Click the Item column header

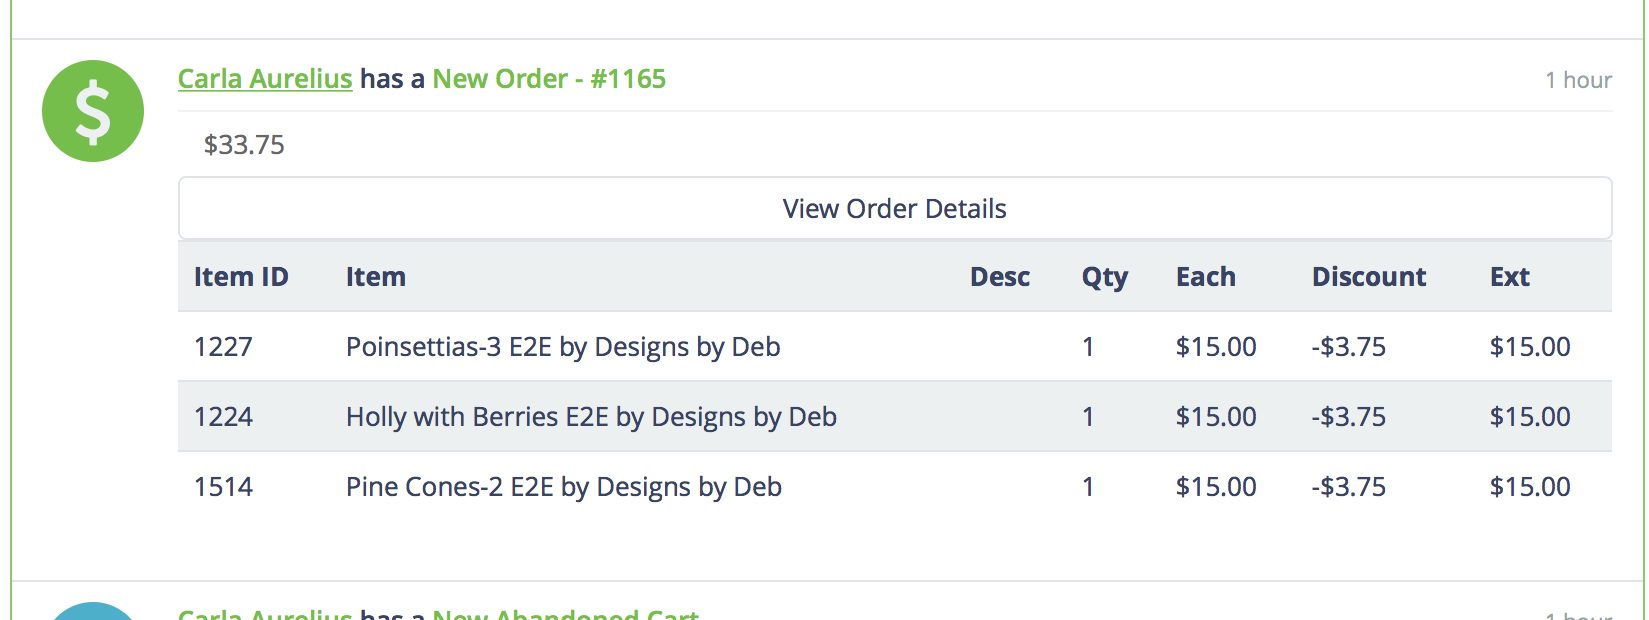(x=376, y=277)
